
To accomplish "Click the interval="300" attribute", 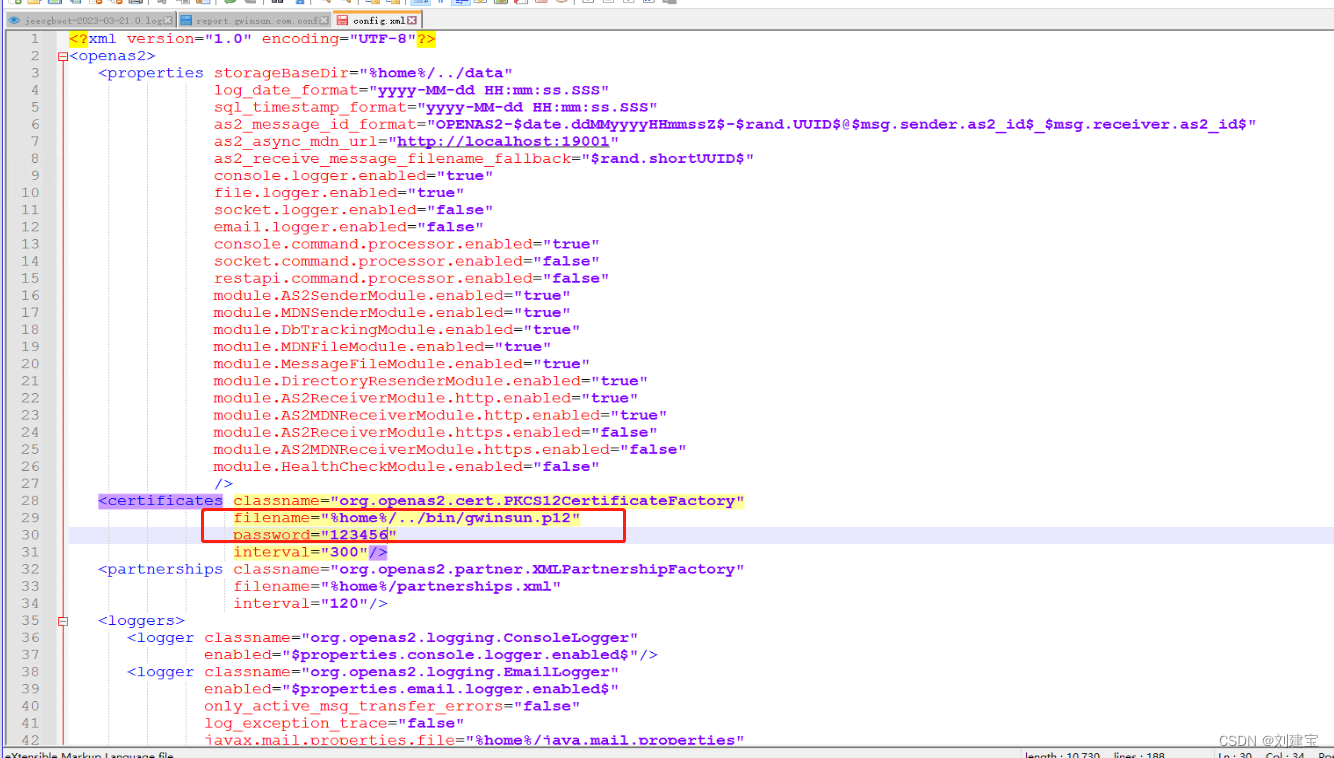I will pos(300,552).
